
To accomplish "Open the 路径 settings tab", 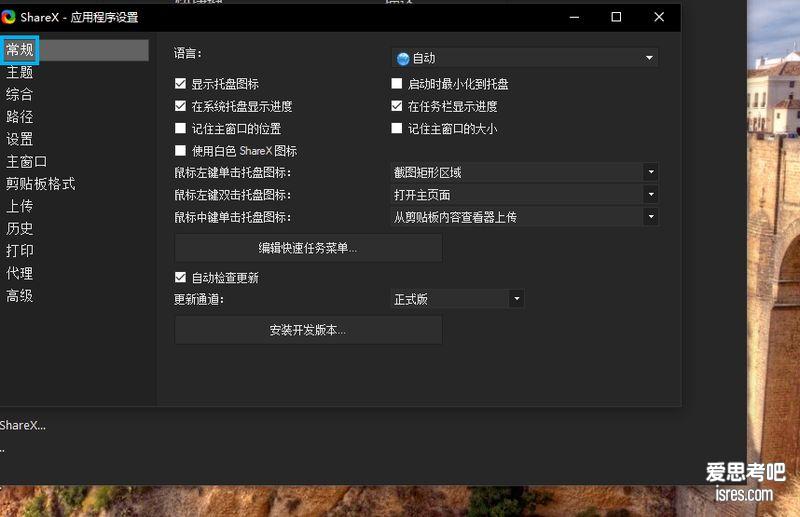I will coord(20,117).
